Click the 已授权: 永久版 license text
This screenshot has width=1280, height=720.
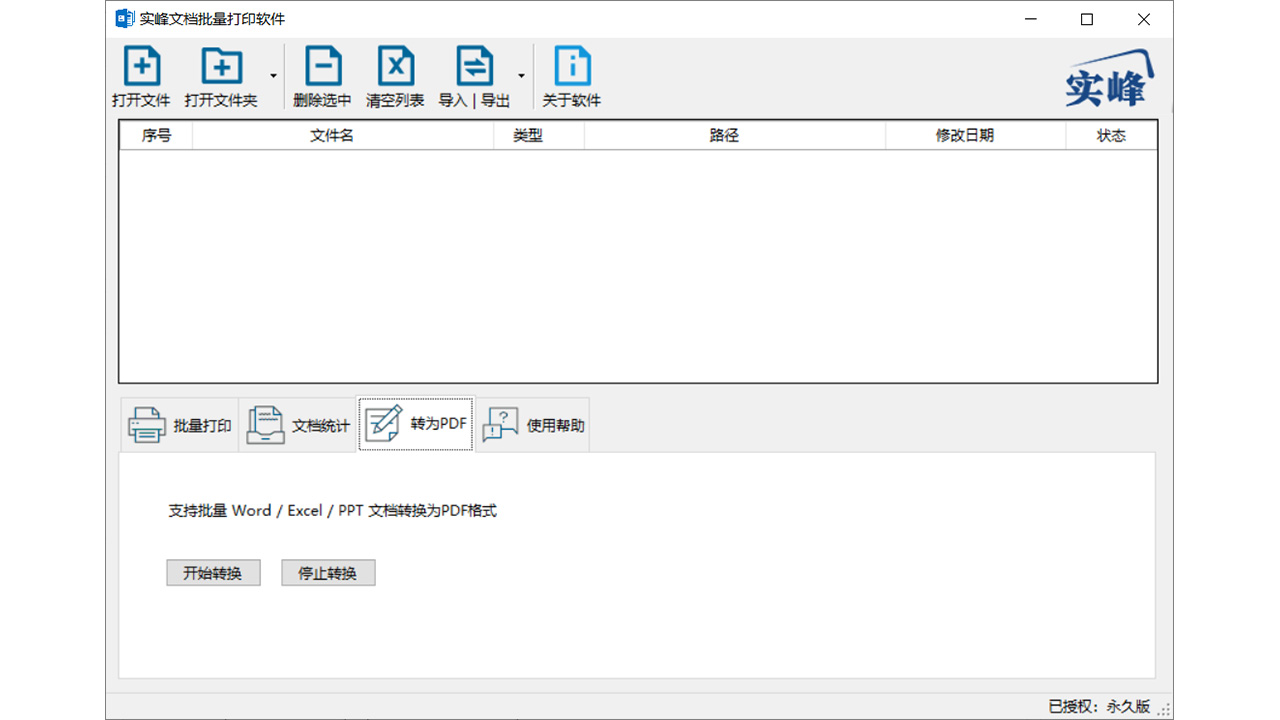click(1098, 705)
